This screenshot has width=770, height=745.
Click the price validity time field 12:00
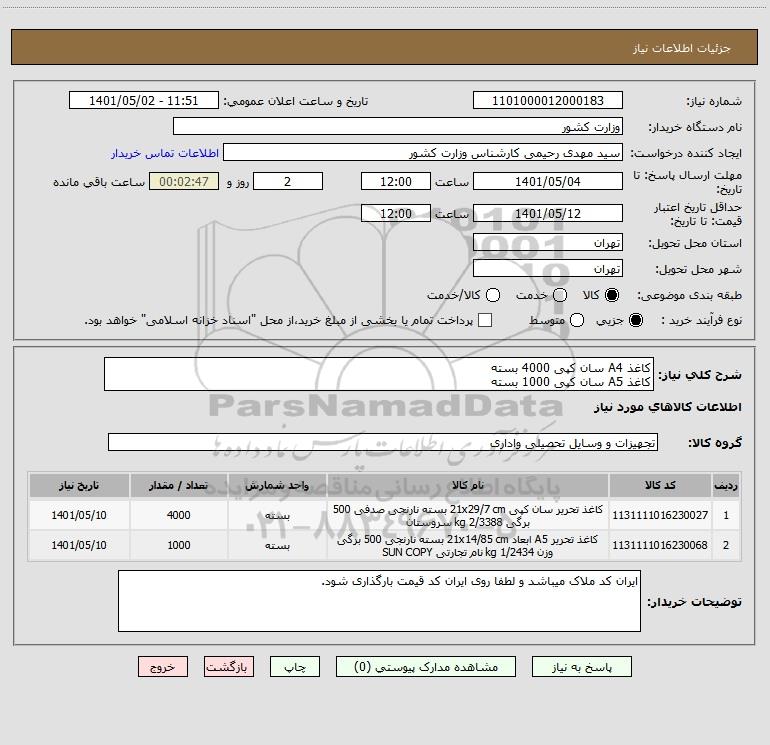396,213
